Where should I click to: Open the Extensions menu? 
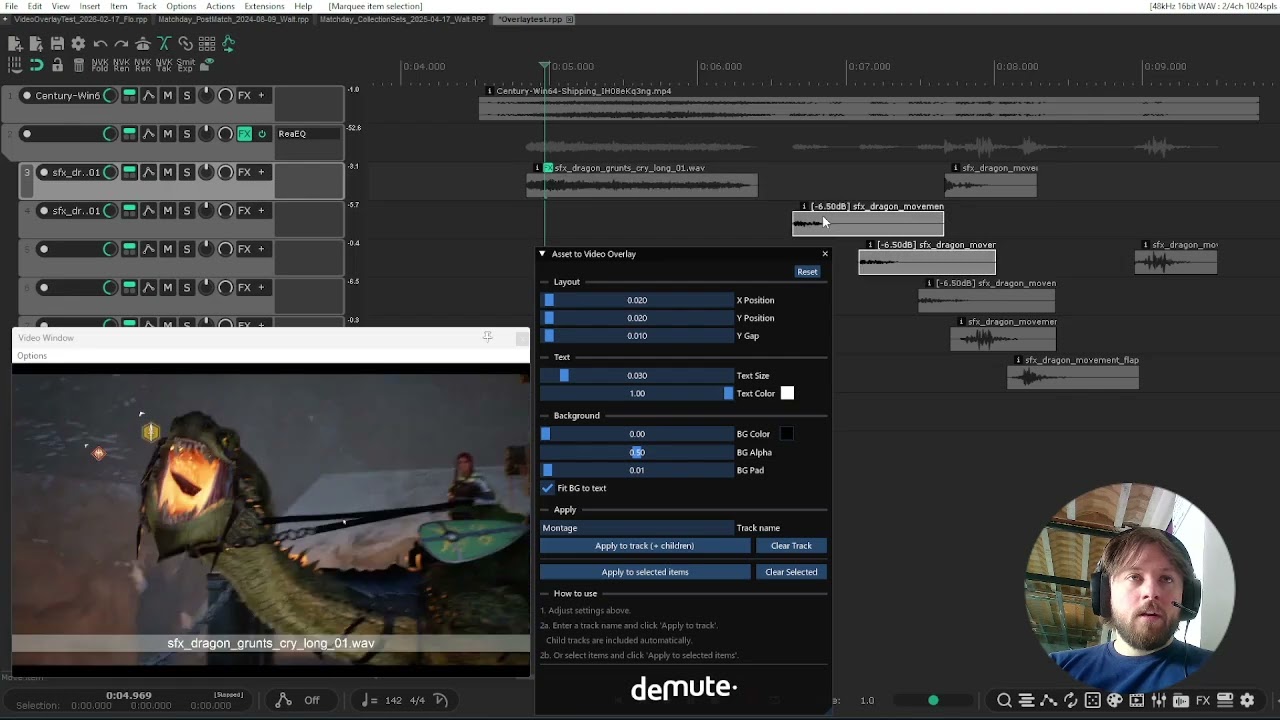(x=264, y=6)
